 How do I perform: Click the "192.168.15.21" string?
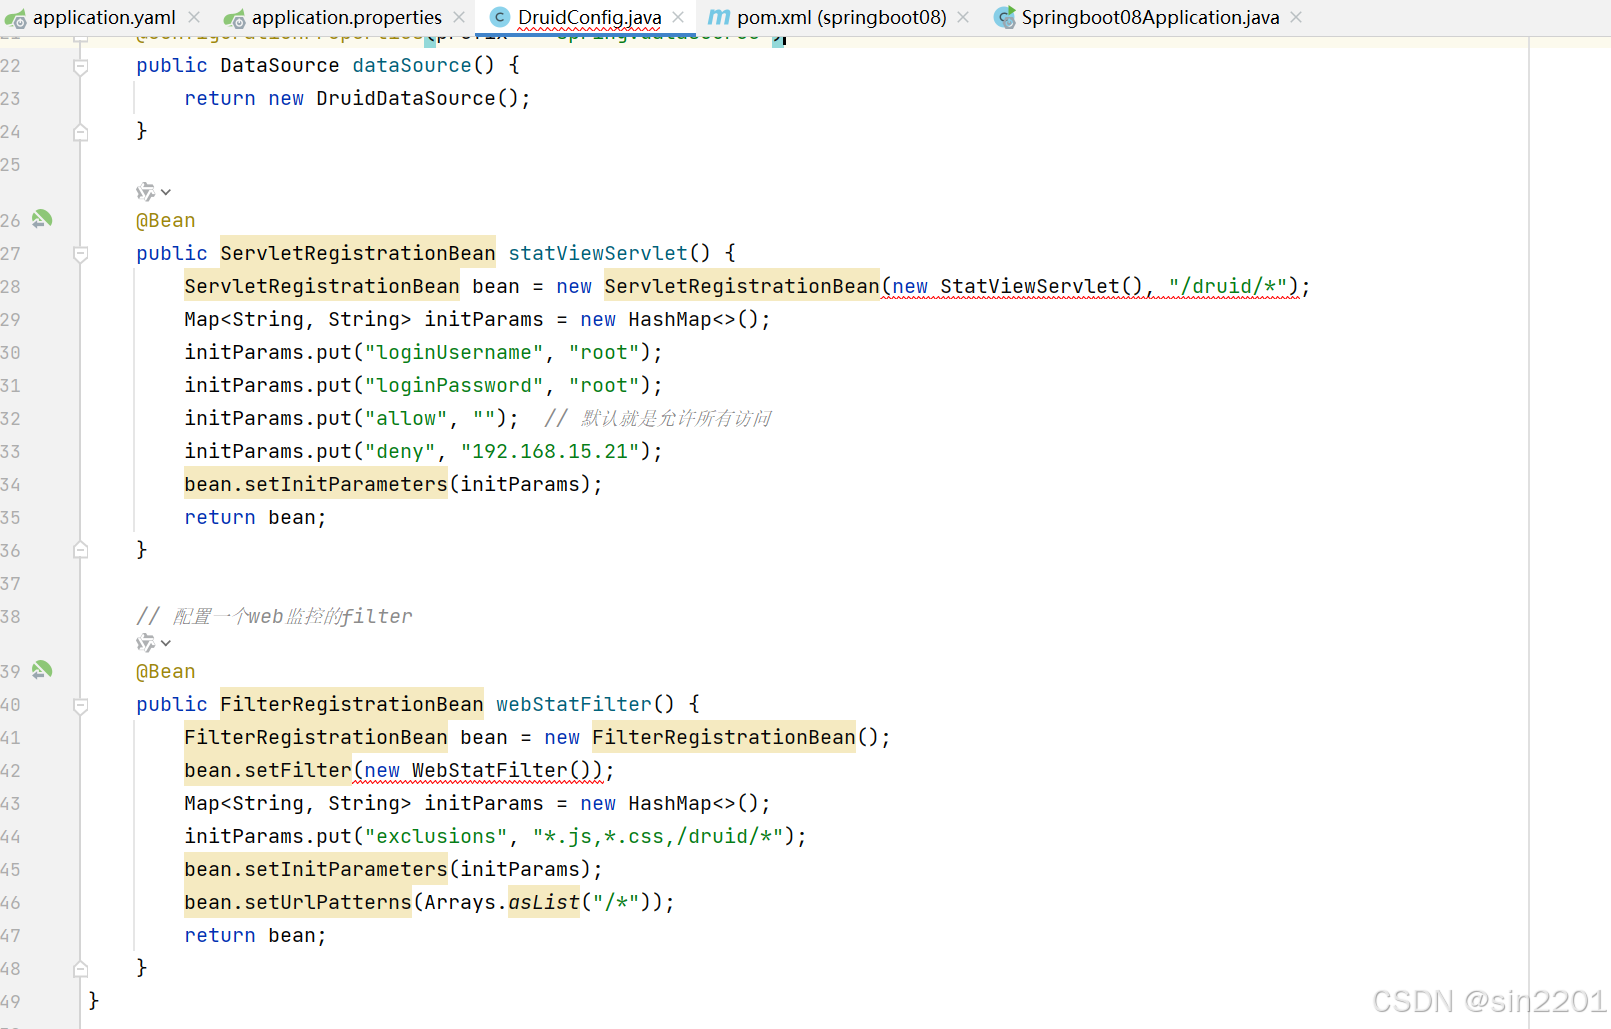550,451
